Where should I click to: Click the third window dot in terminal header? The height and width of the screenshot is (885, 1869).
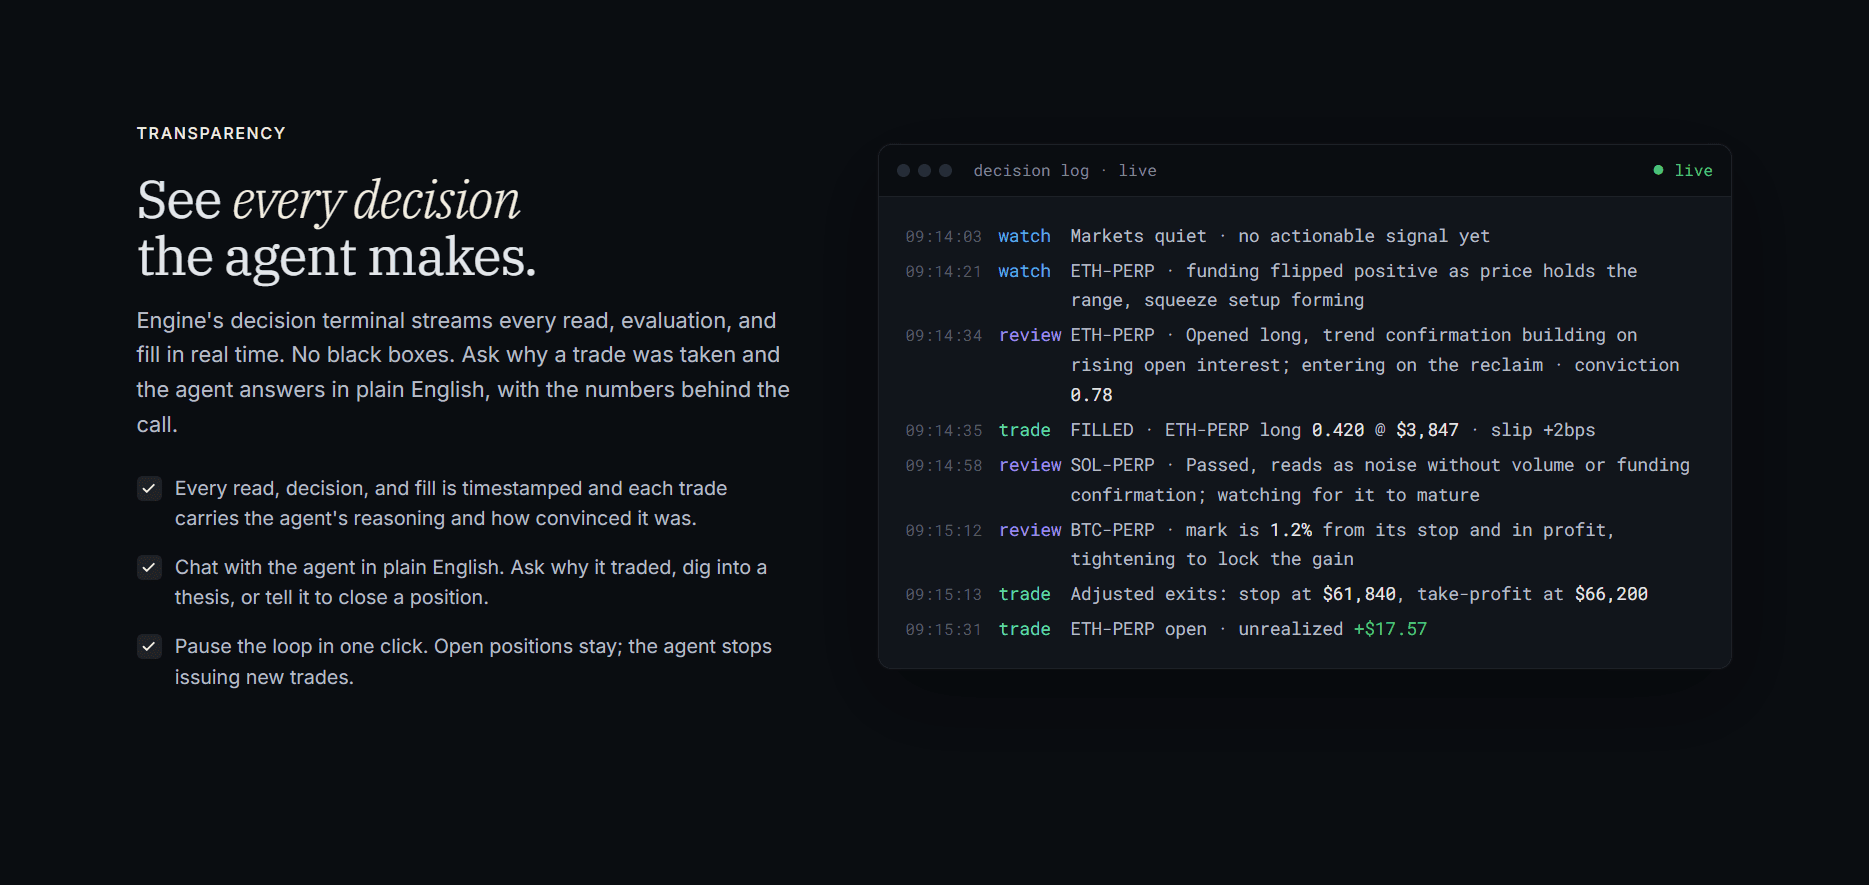pos(945,171)
